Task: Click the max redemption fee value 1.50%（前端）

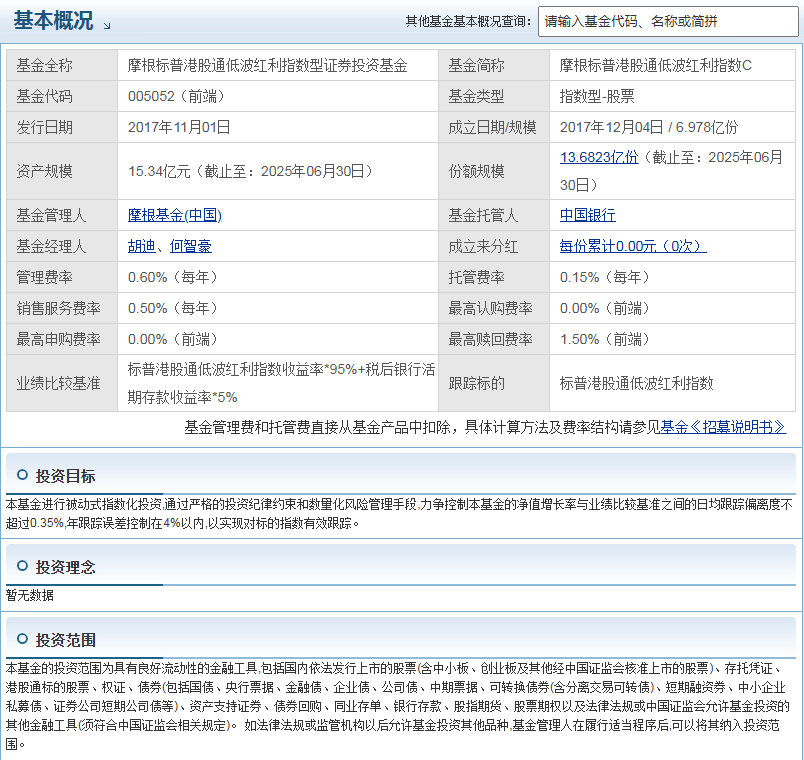Action: click(x=605, y=339)
